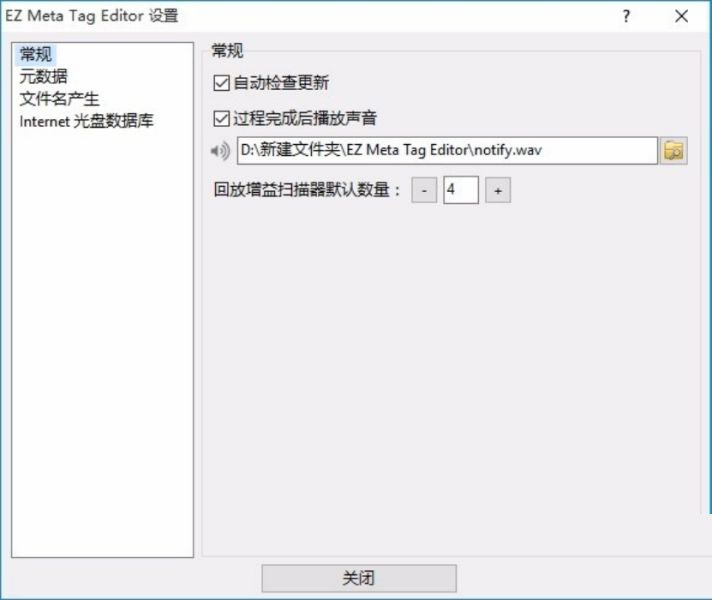
Task: Increase replay gain scanner count with plus
Action: tap(498, 190)
